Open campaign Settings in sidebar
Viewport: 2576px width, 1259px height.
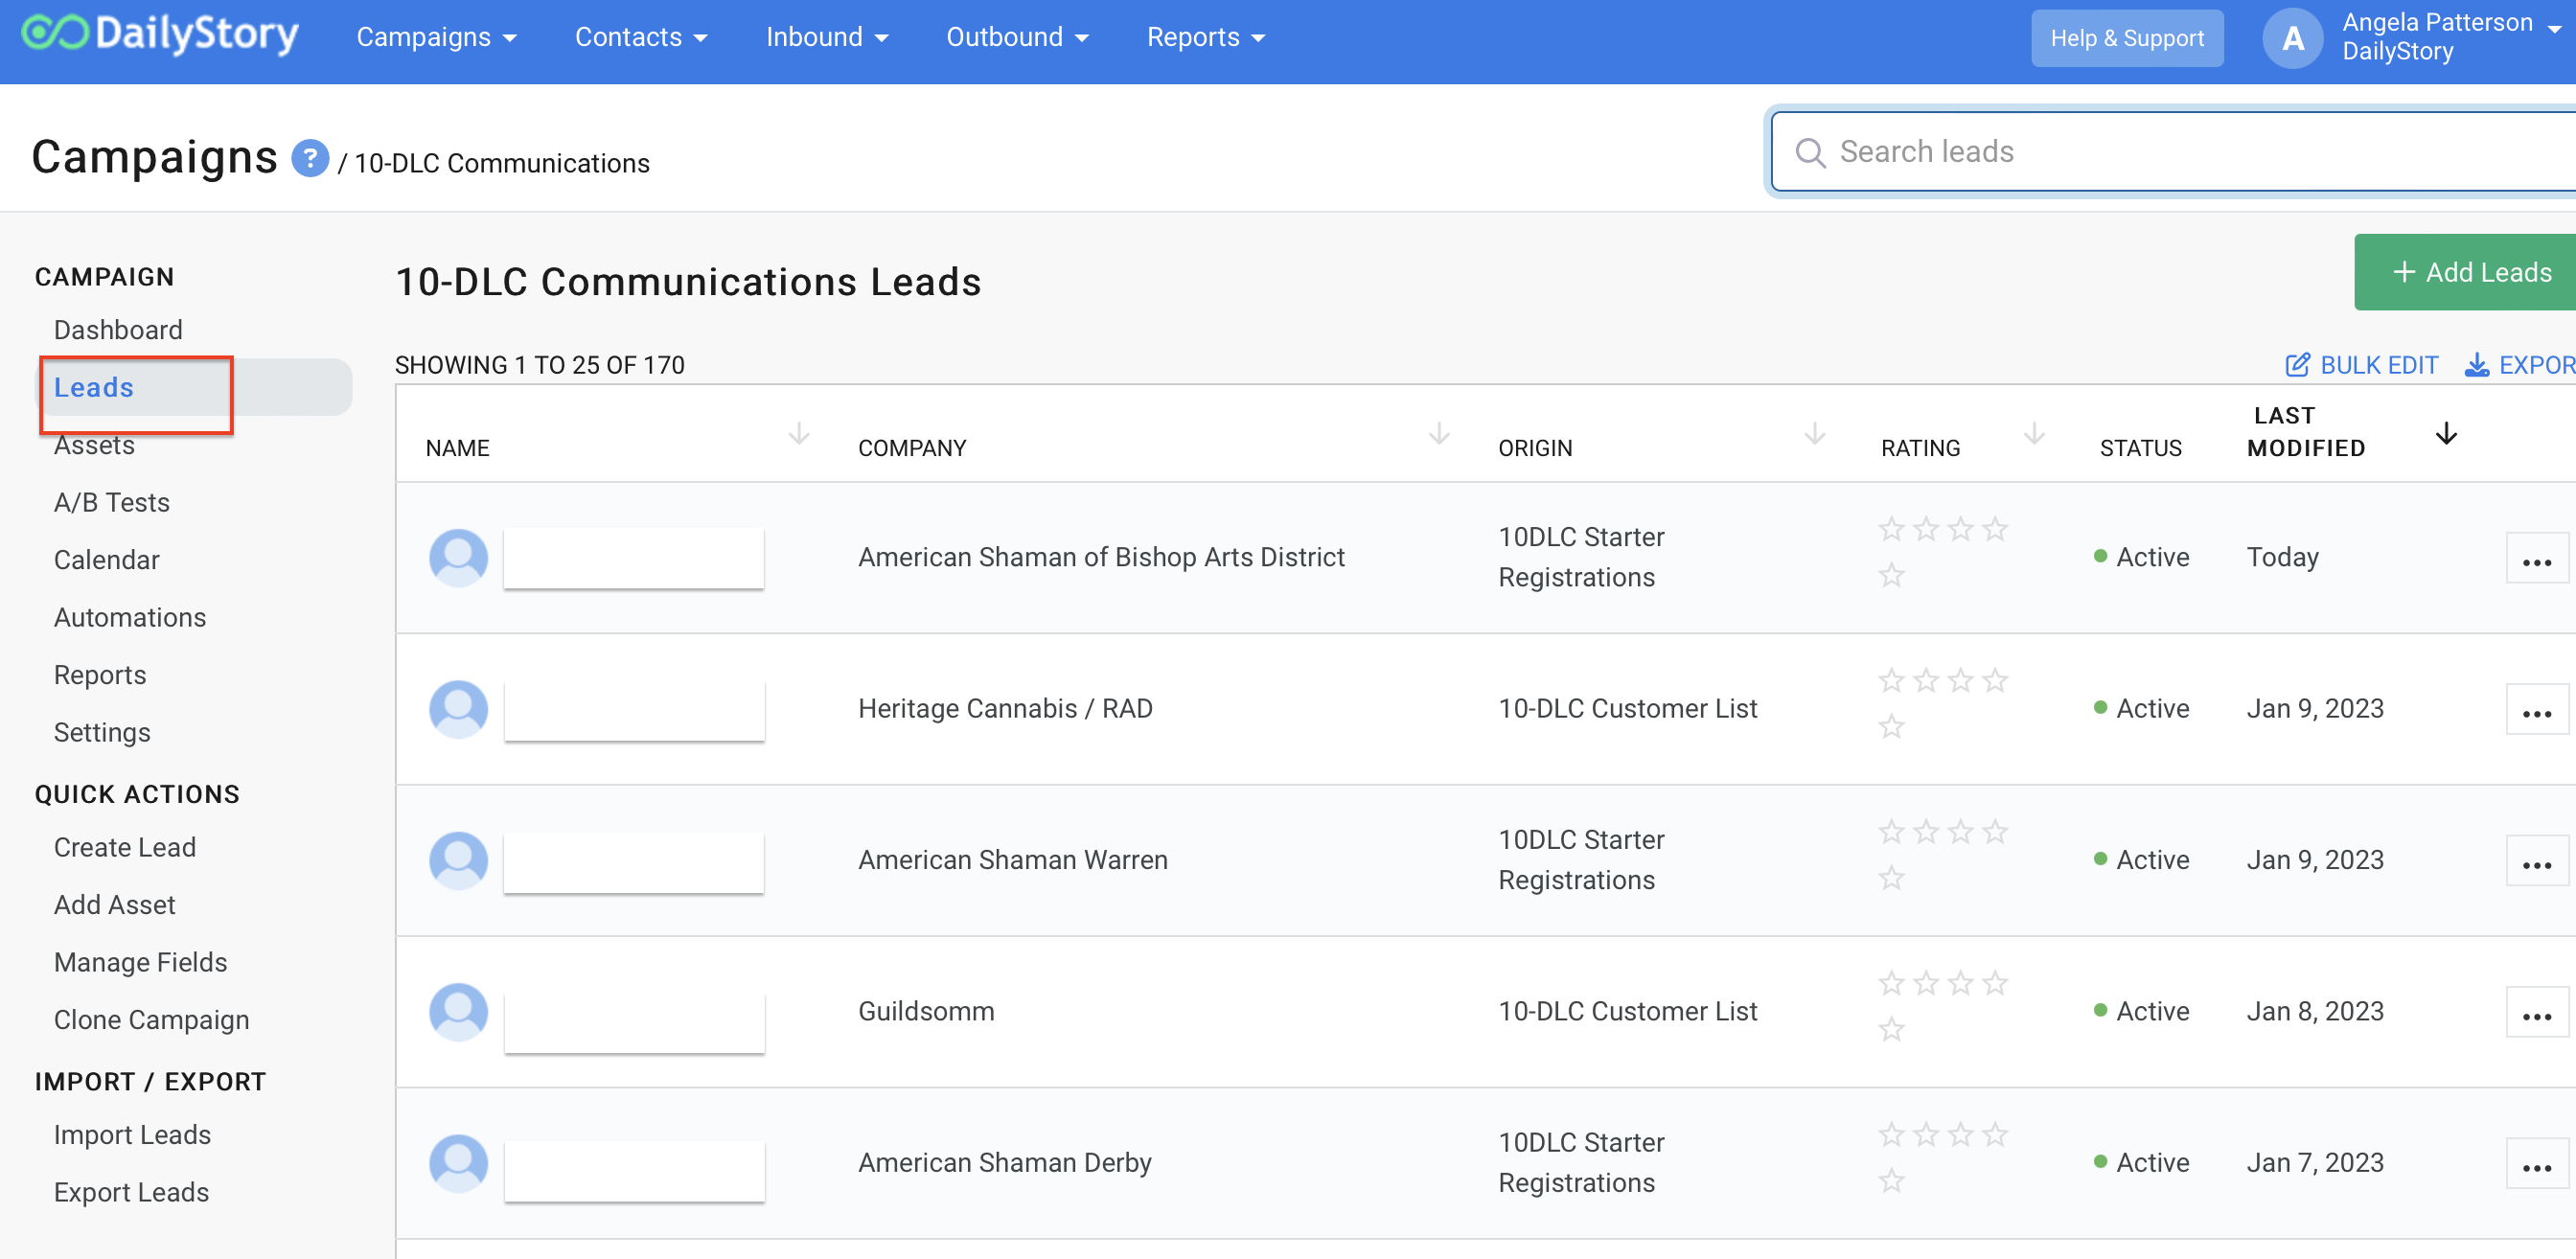pyautogui.click(x=102, y=733)
